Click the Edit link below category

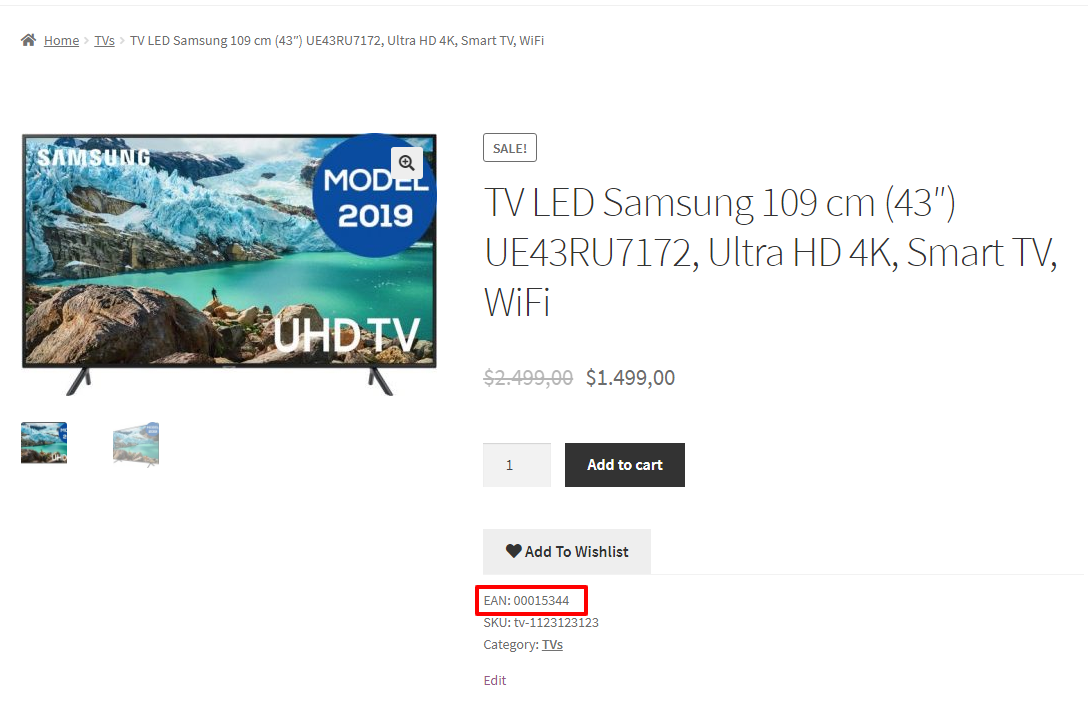pos(495,681)
